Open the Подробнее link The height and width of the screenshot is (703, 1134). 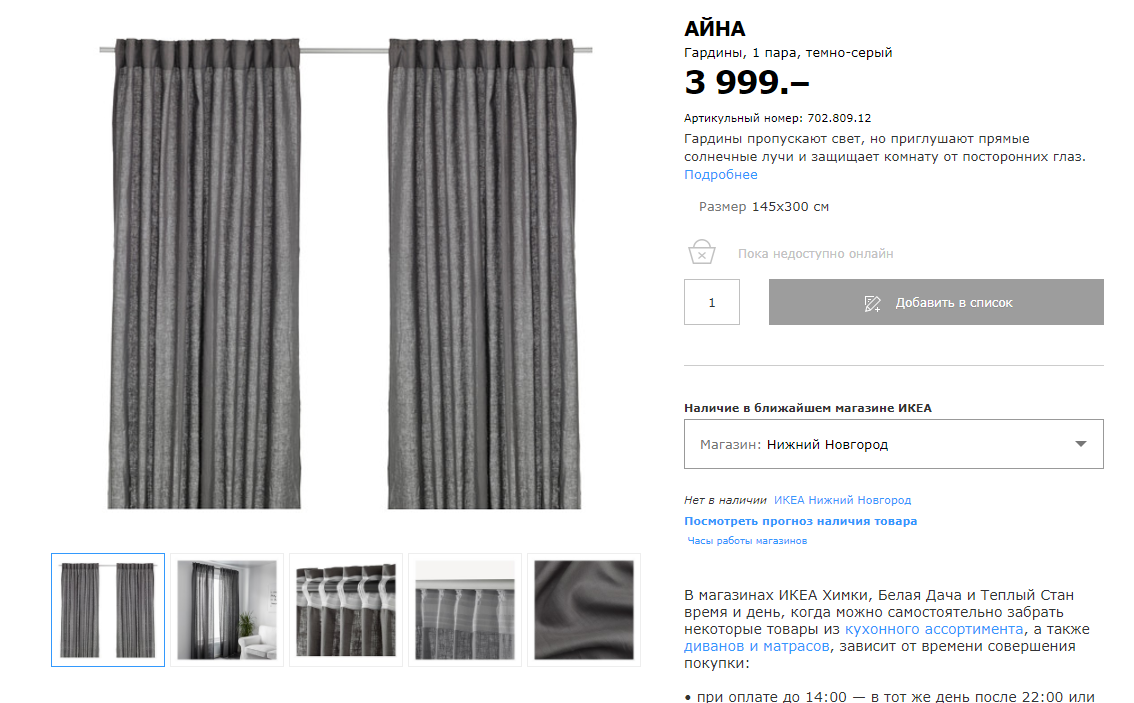720,174
